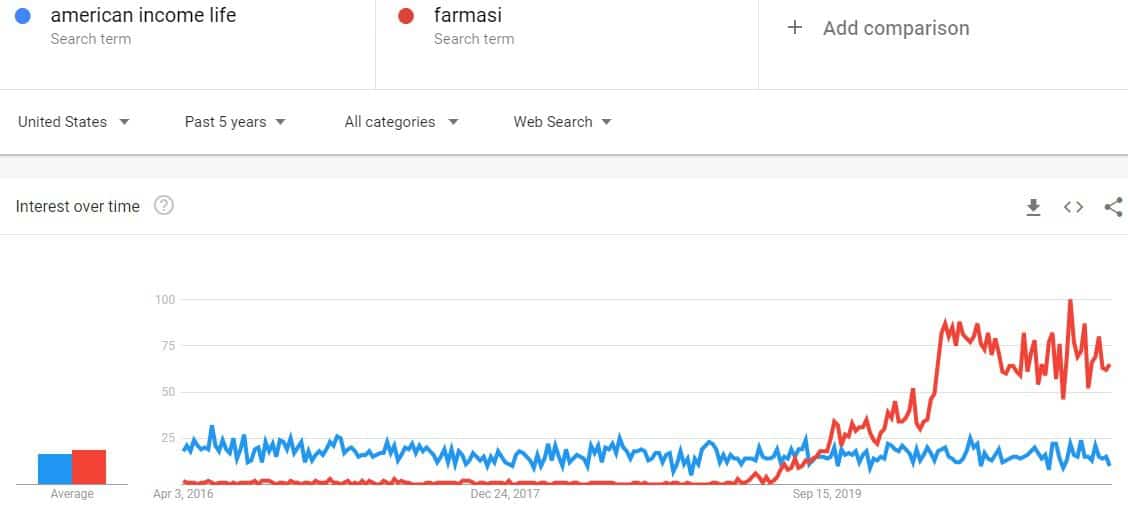The height and width of the screenshot is (505, 1128).
Task: Select the red average bar
Action: pyautogui.click(x=89, y=467)
